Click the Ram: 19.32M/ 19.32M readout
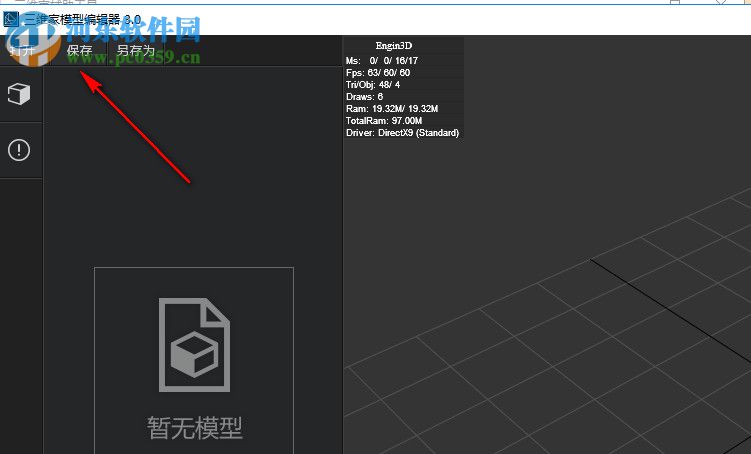Image resolution: width=751 pixels, height=454 pixels. 392,109
